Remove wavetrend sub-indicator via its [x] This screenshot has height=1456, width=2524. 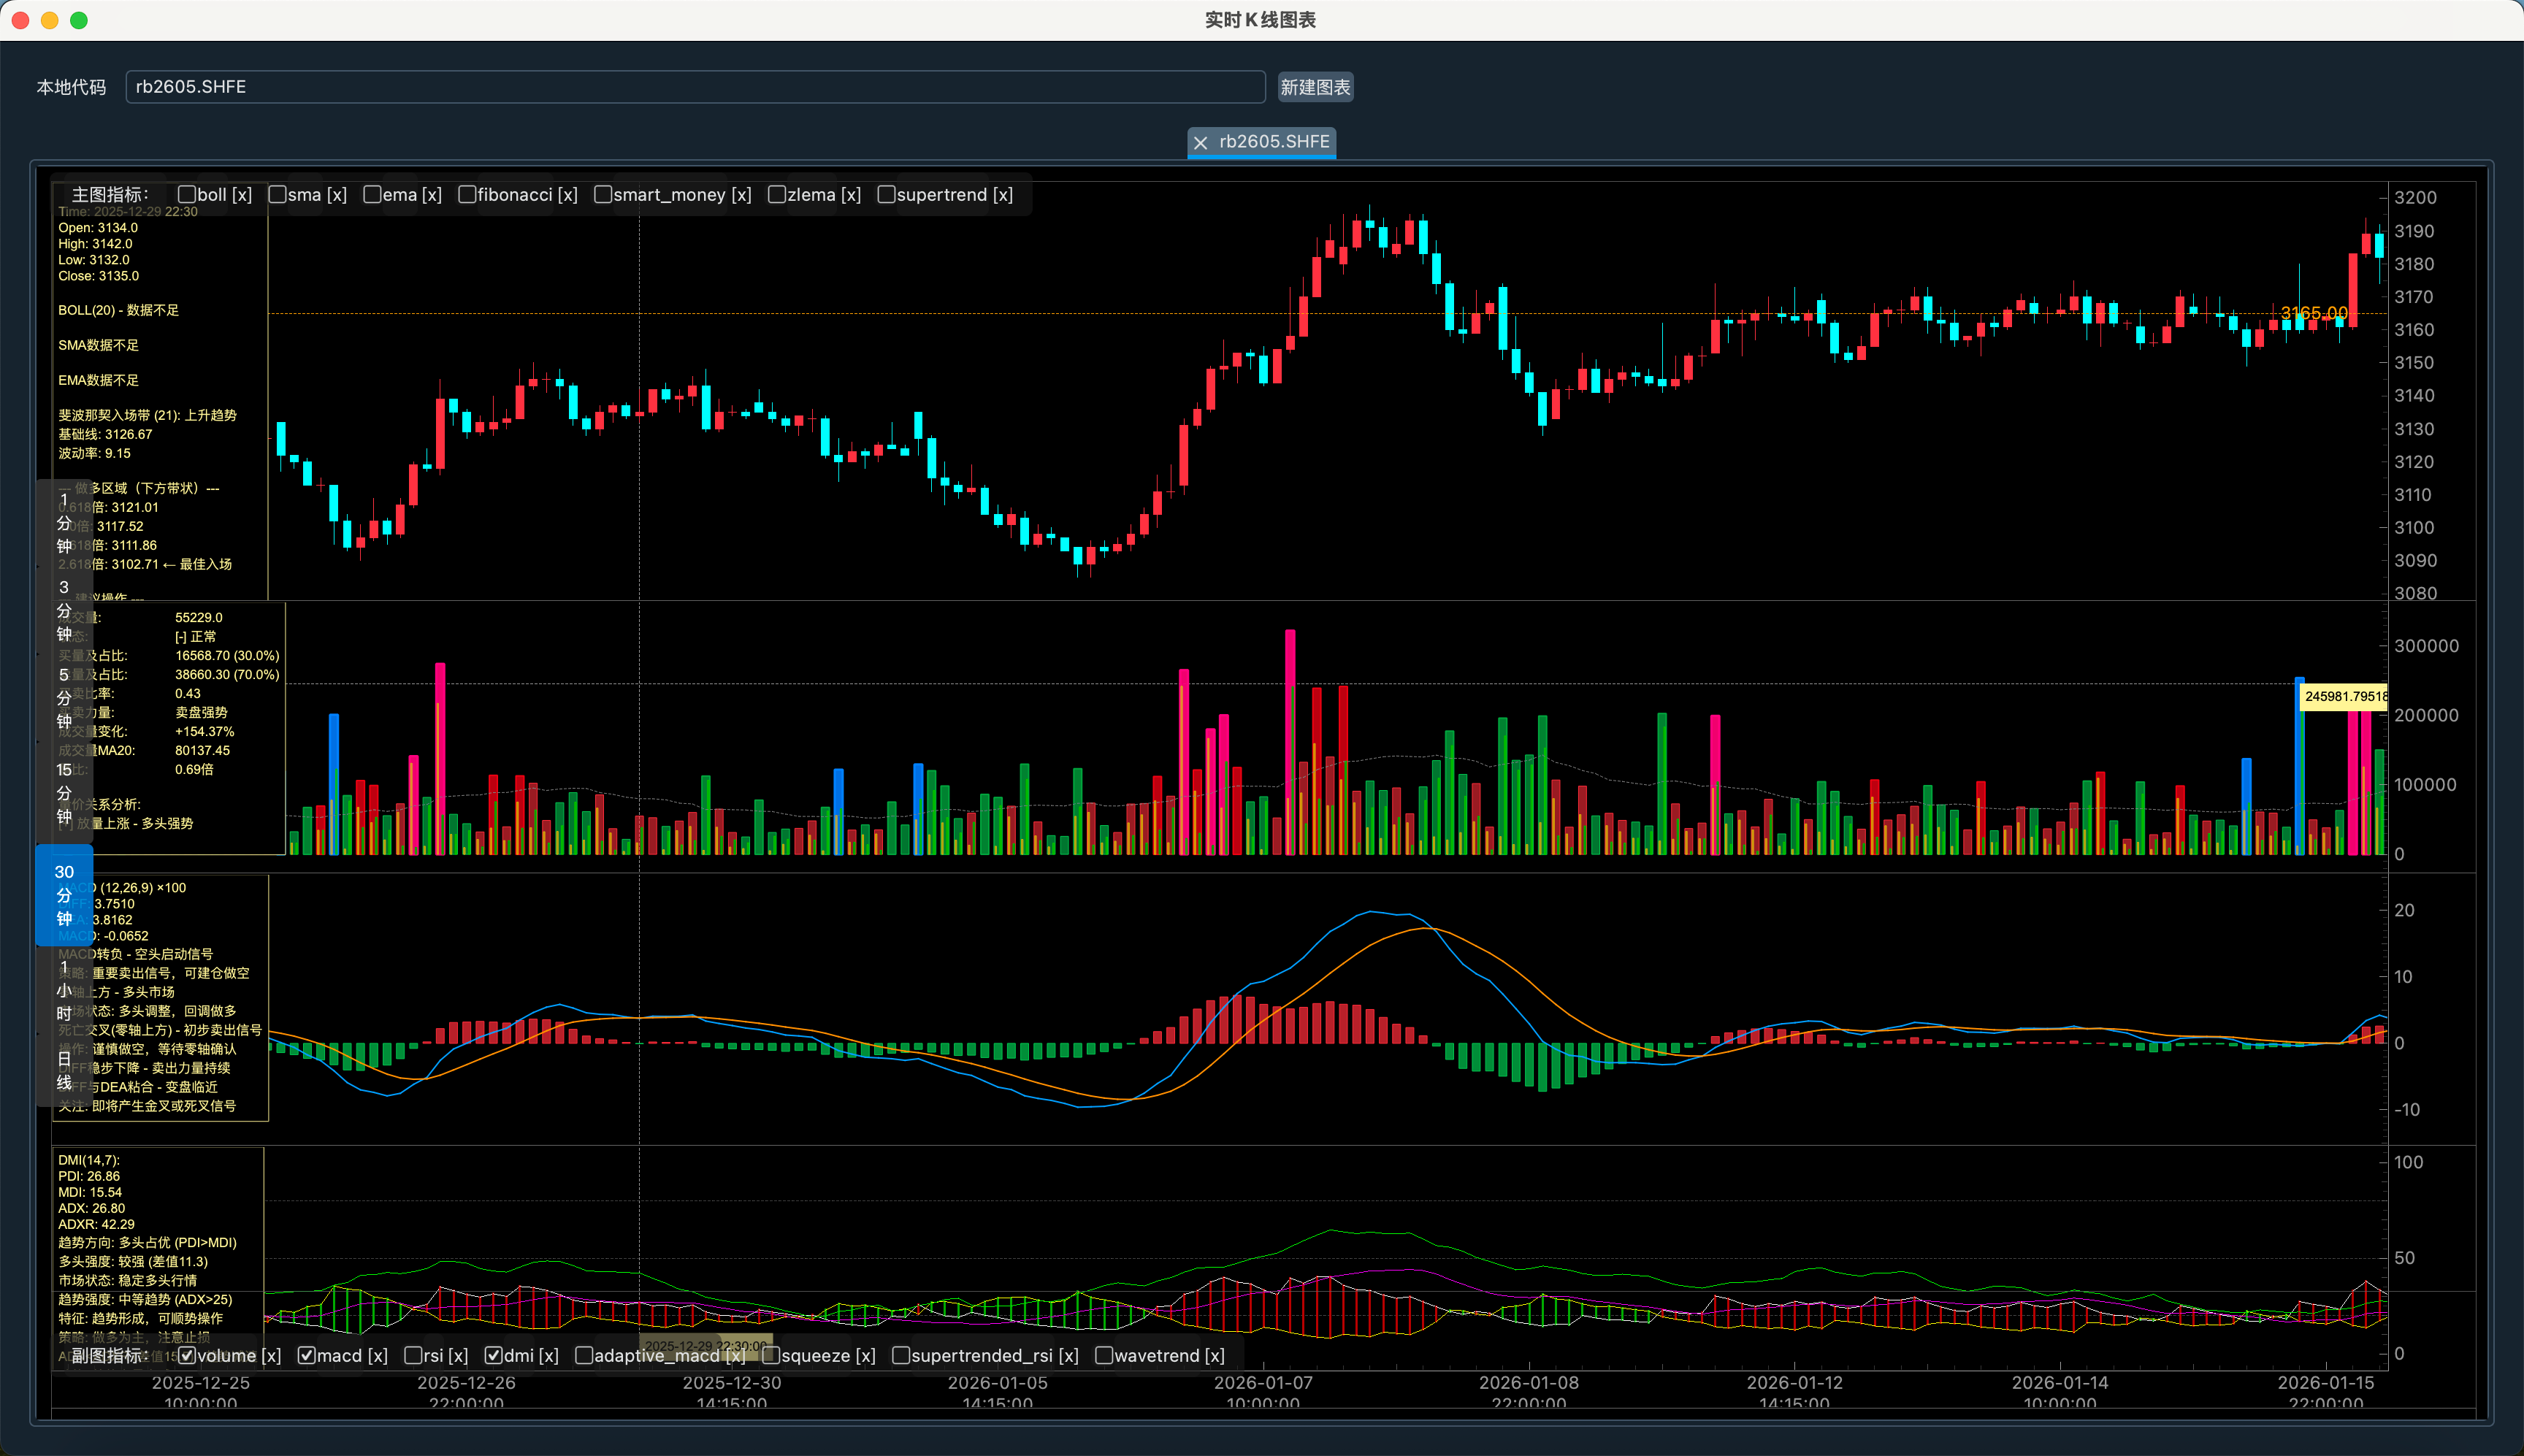[1214, 1355]
